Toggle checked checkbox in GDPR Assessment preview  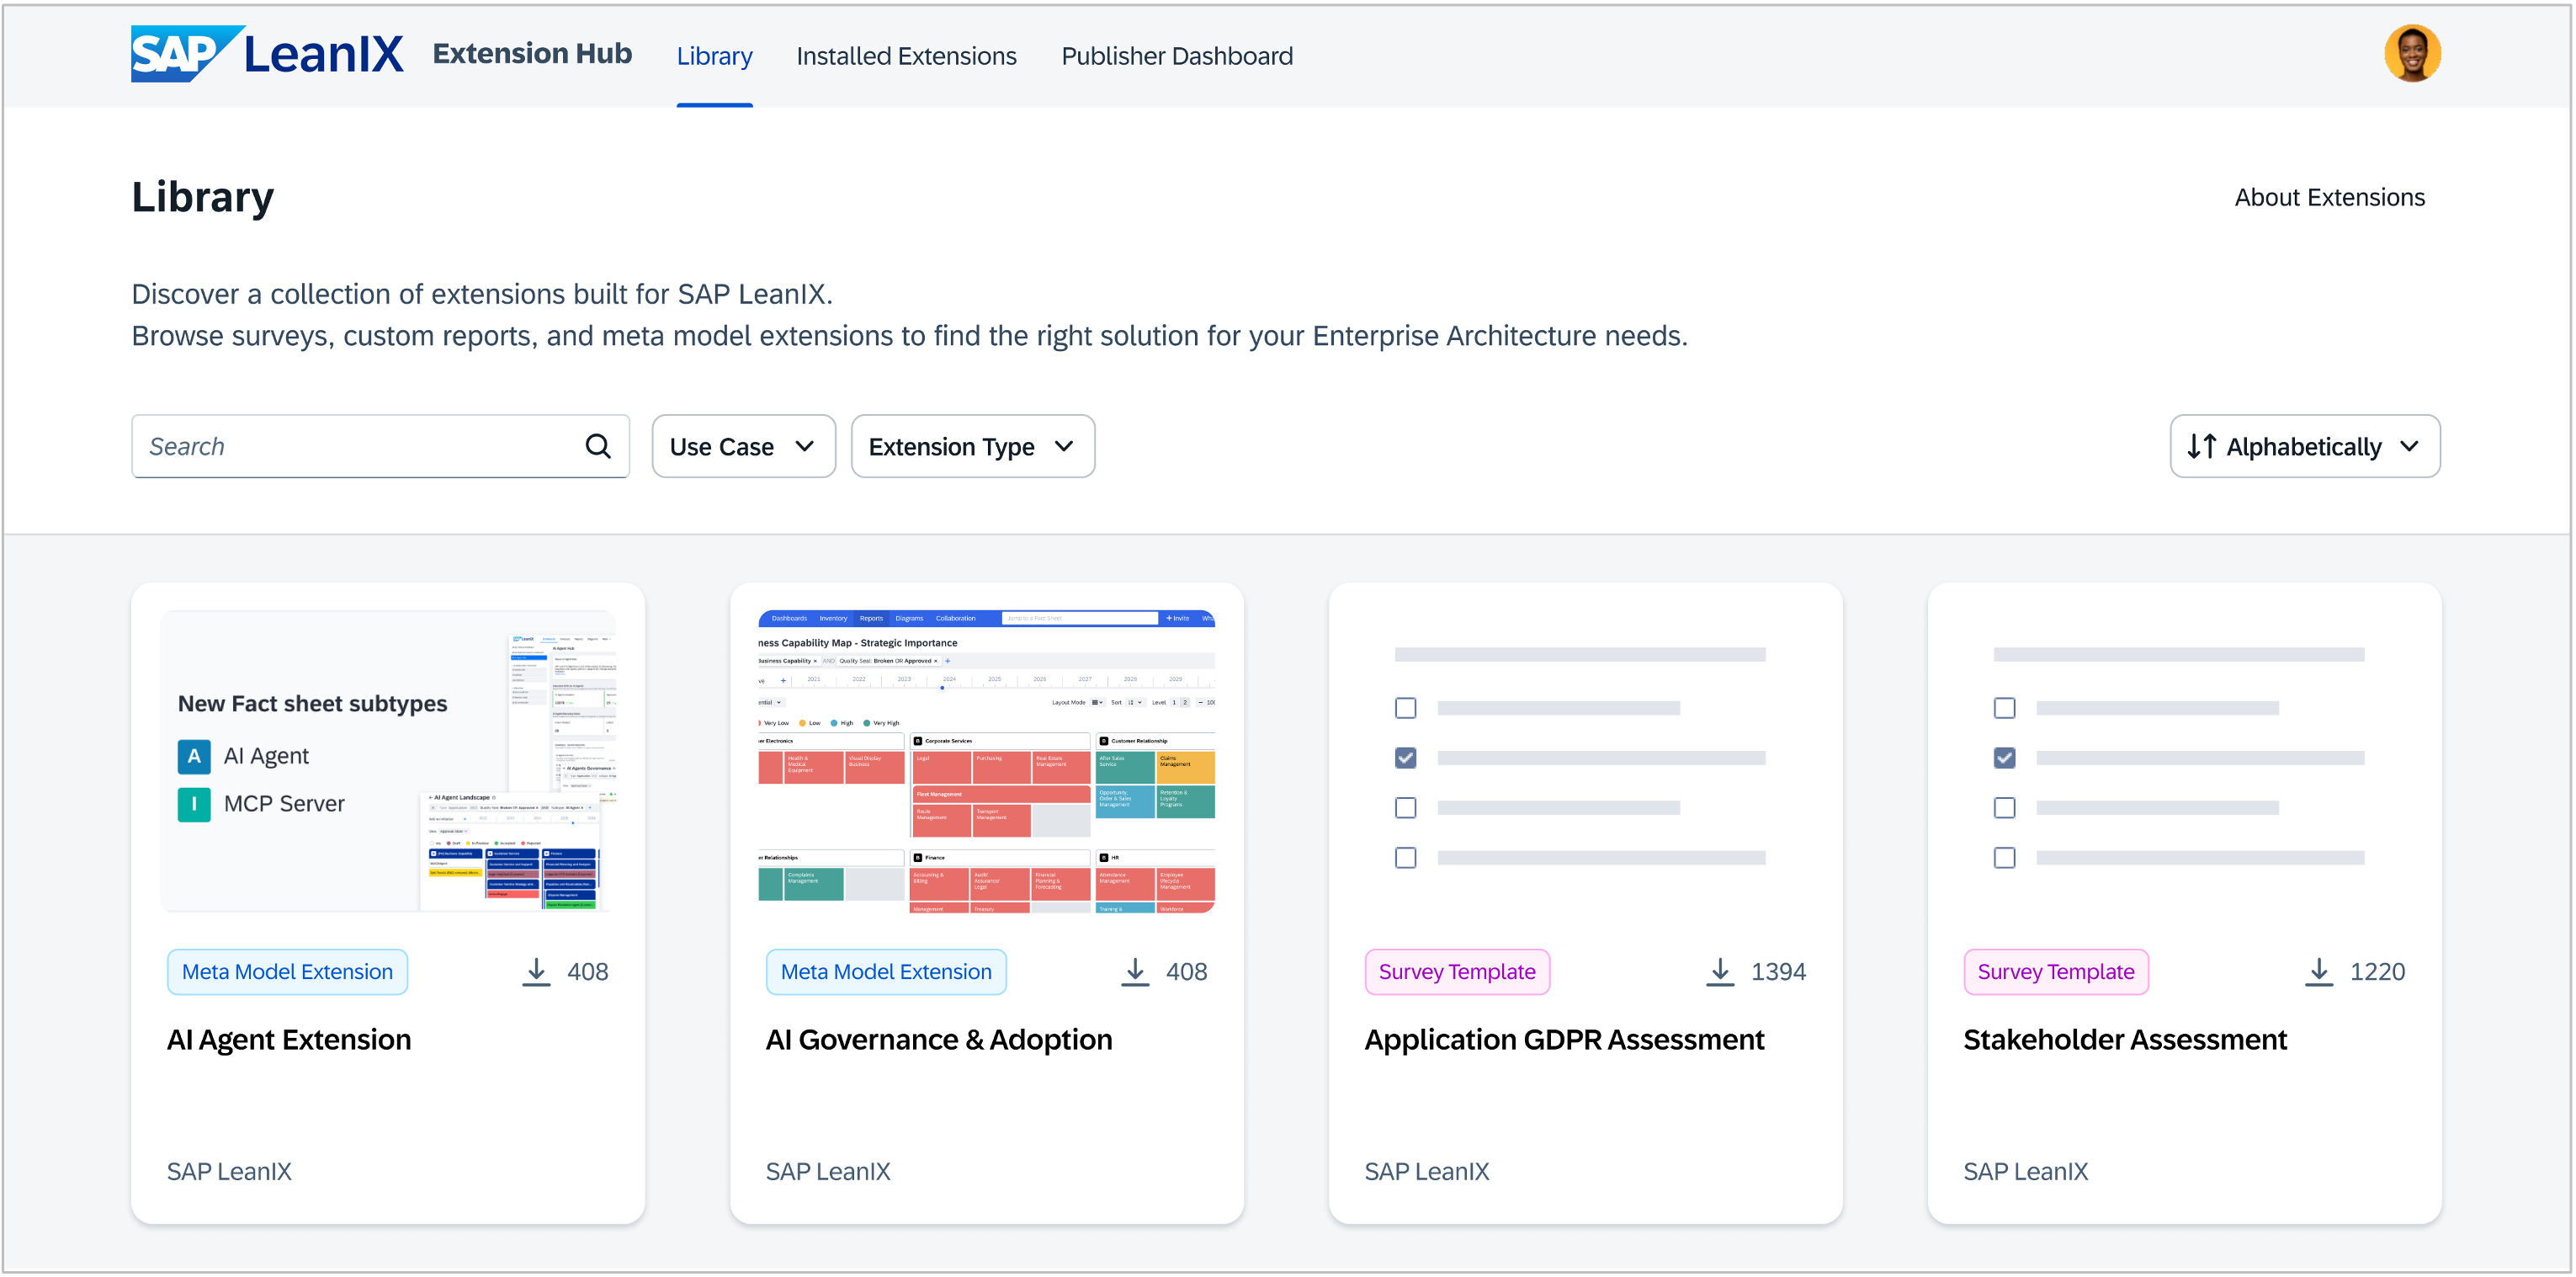tap(1405, 758)
